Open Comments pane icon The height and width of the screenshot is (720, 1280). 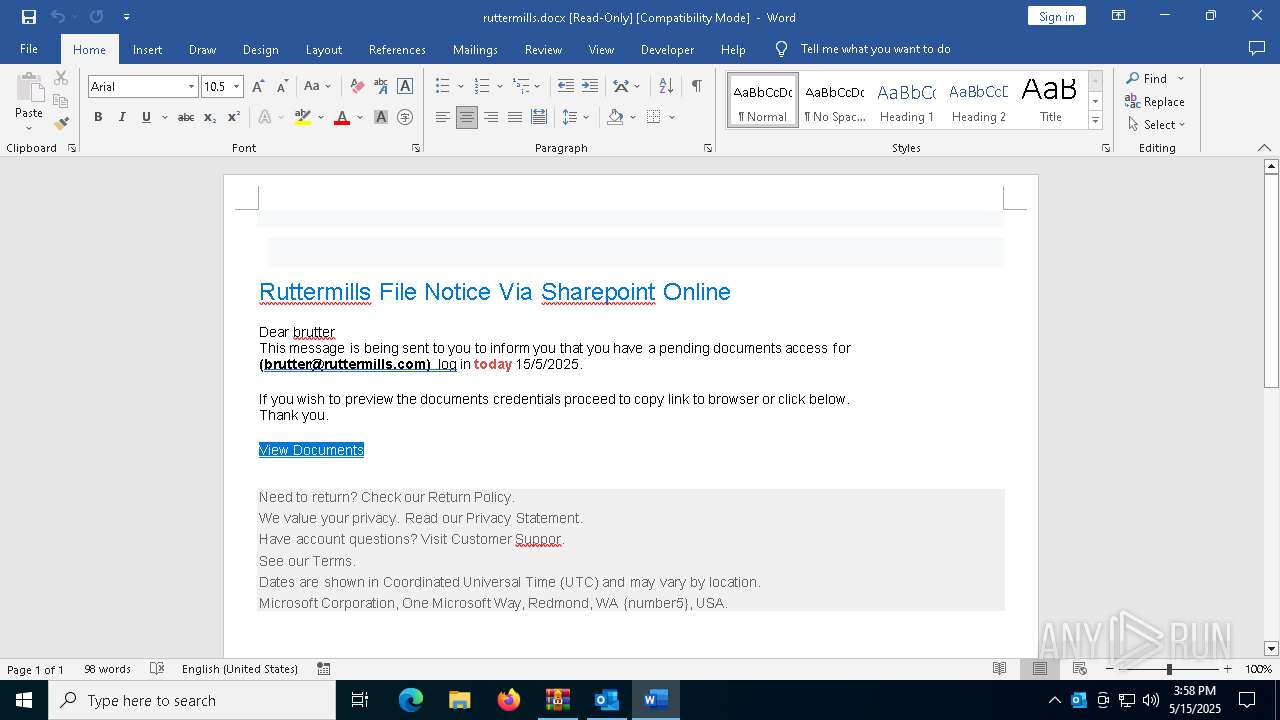(x=1257, y=49)
